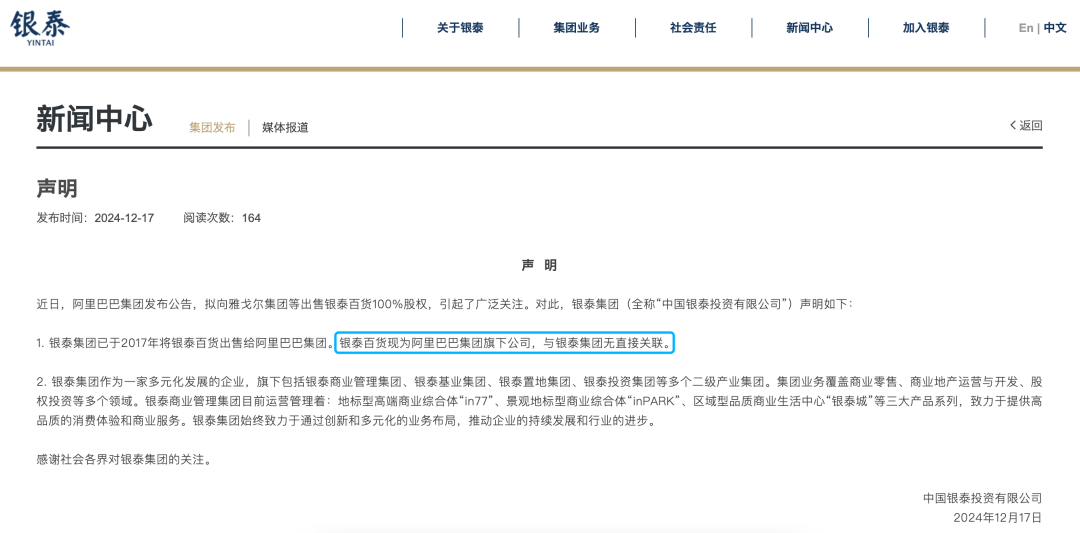
Task: Select 社会责任 in the top navigation
Action: 693,28
